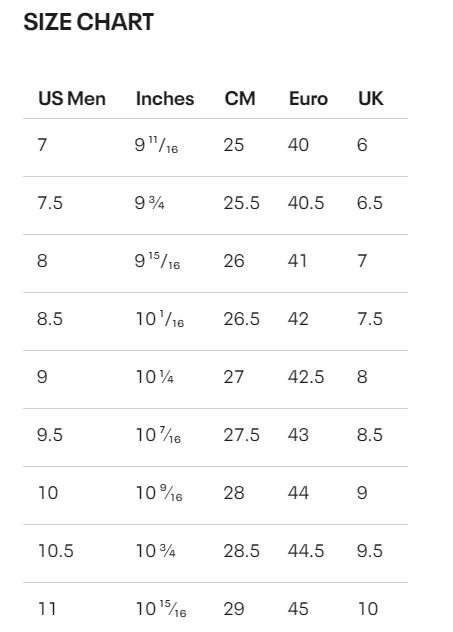
Task: Click Euro size 42.5 value
Action: click(305, 377)
